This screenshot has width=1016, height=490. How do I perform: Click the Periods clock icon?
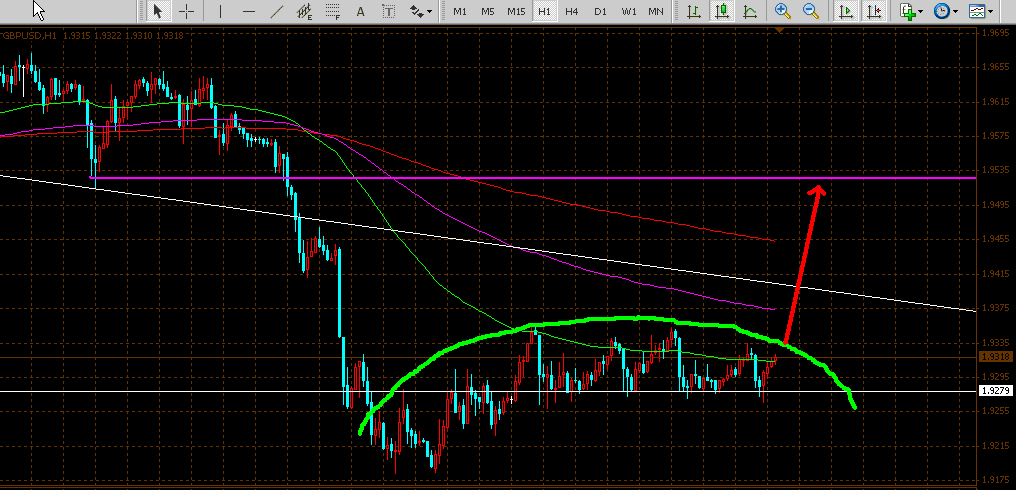coord(941,11)
